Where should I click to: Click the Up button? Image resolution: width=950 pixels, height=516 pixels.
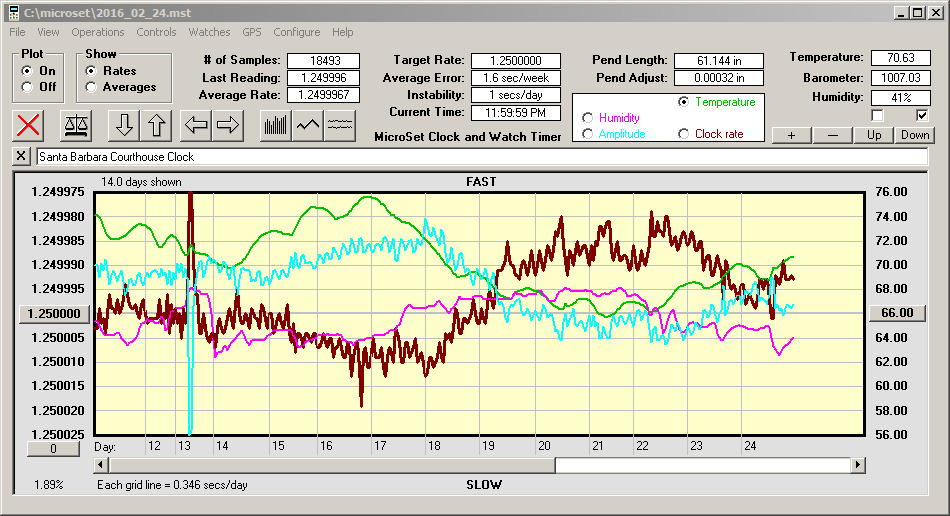tap(874, 135)
